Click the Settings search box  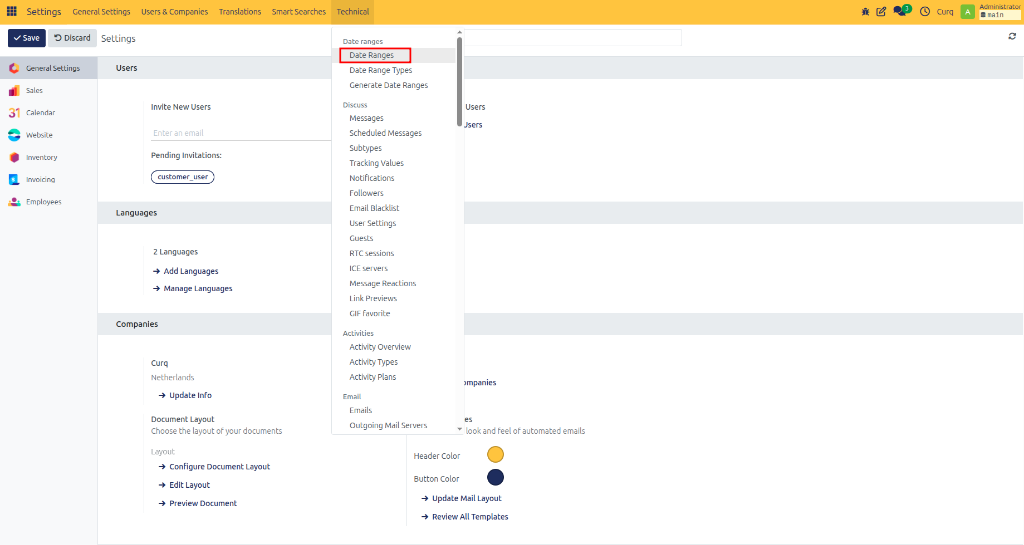click(573, 38)
